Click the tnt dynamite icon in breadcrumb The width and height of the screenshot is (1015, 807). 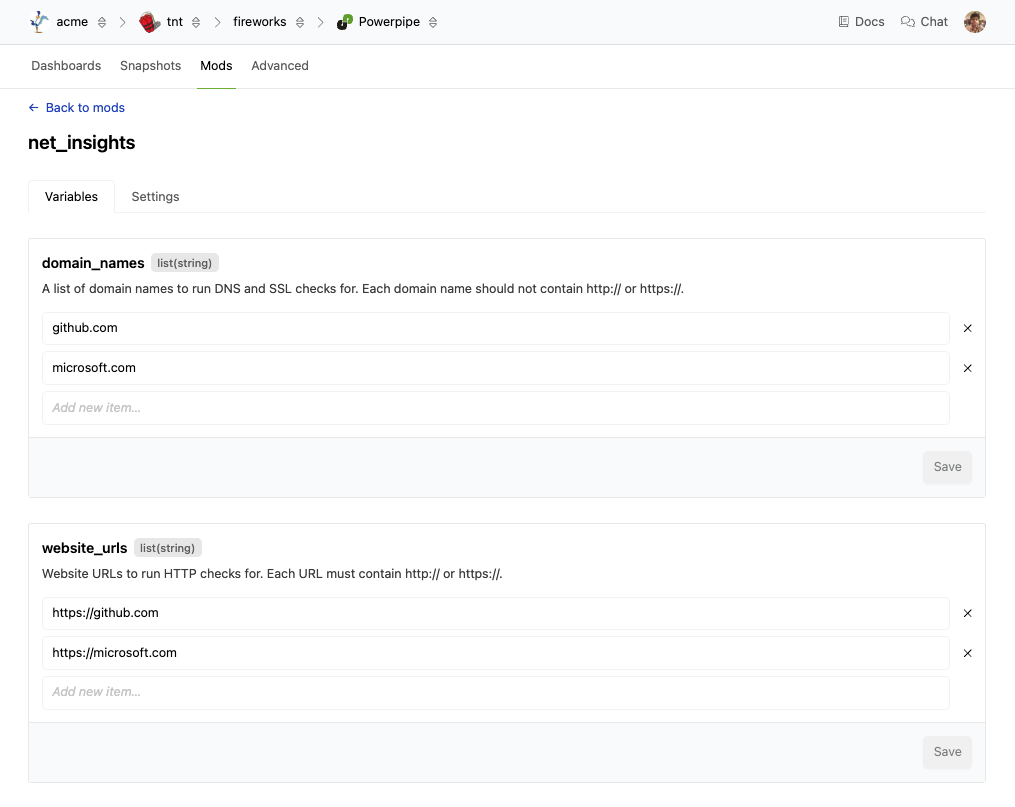coord(150,22)
